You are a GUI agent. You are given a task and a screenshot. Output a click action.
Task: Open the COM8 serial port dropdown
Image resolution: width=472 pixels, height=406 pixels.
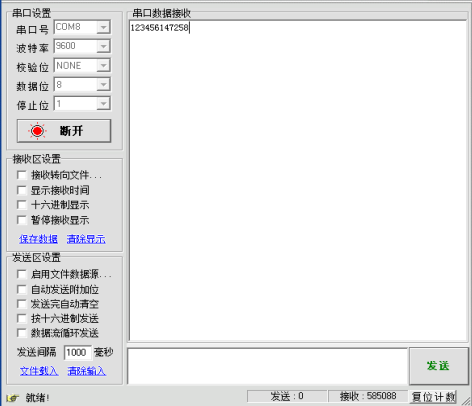(104, 27)
